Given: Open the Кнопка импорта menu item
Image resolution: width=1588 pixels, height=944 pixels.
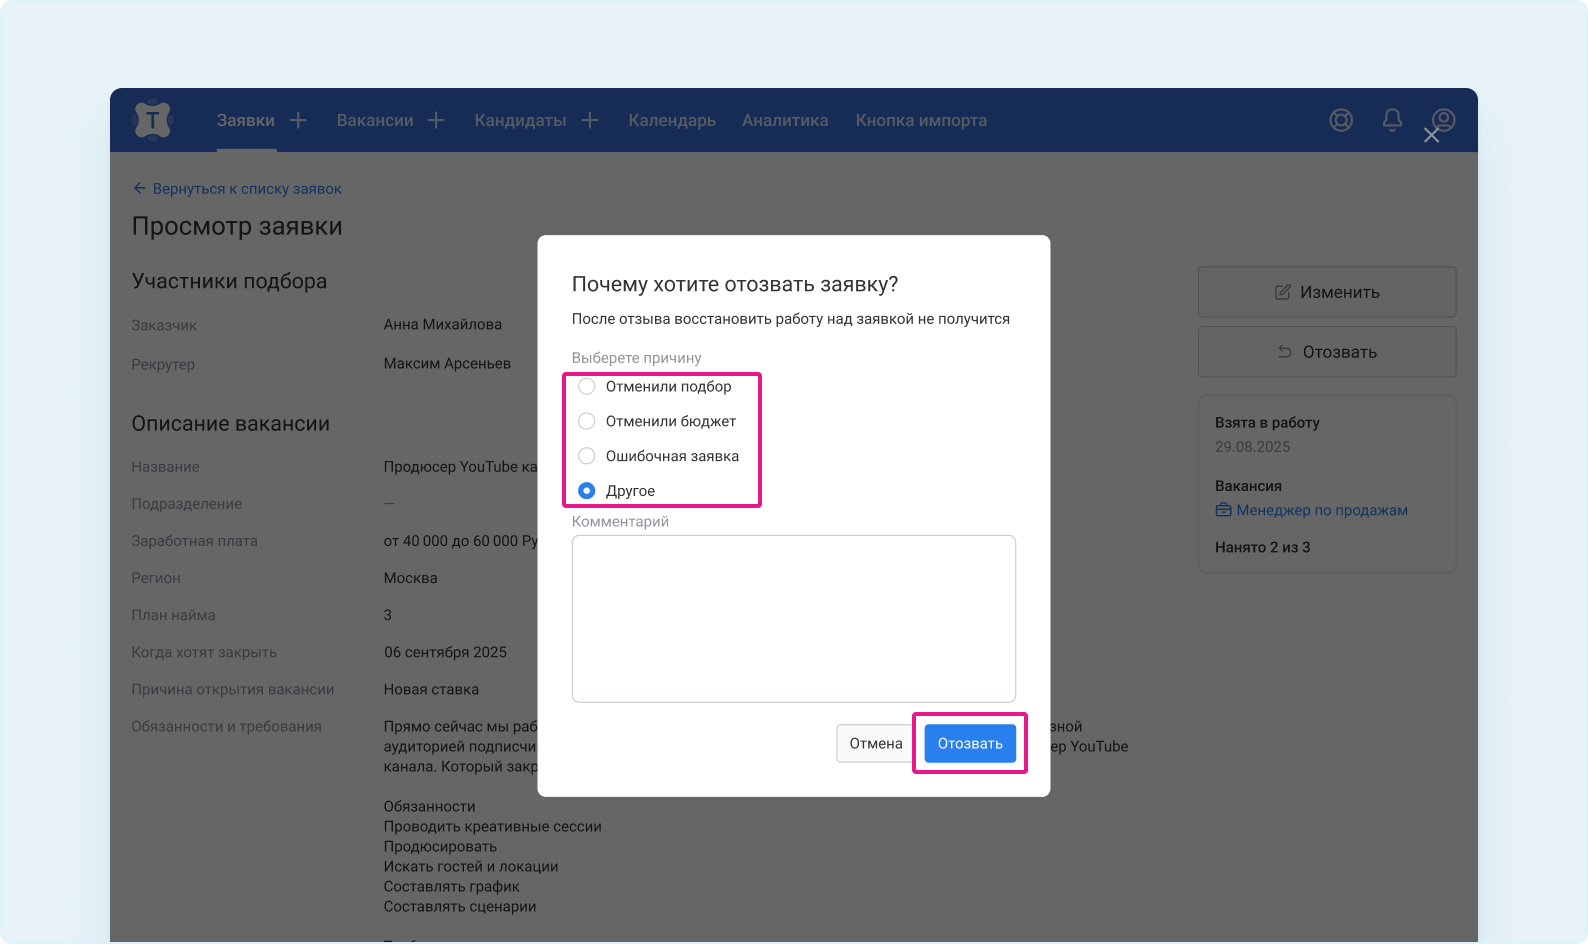Looking at the screenshot, I should 921,120.
